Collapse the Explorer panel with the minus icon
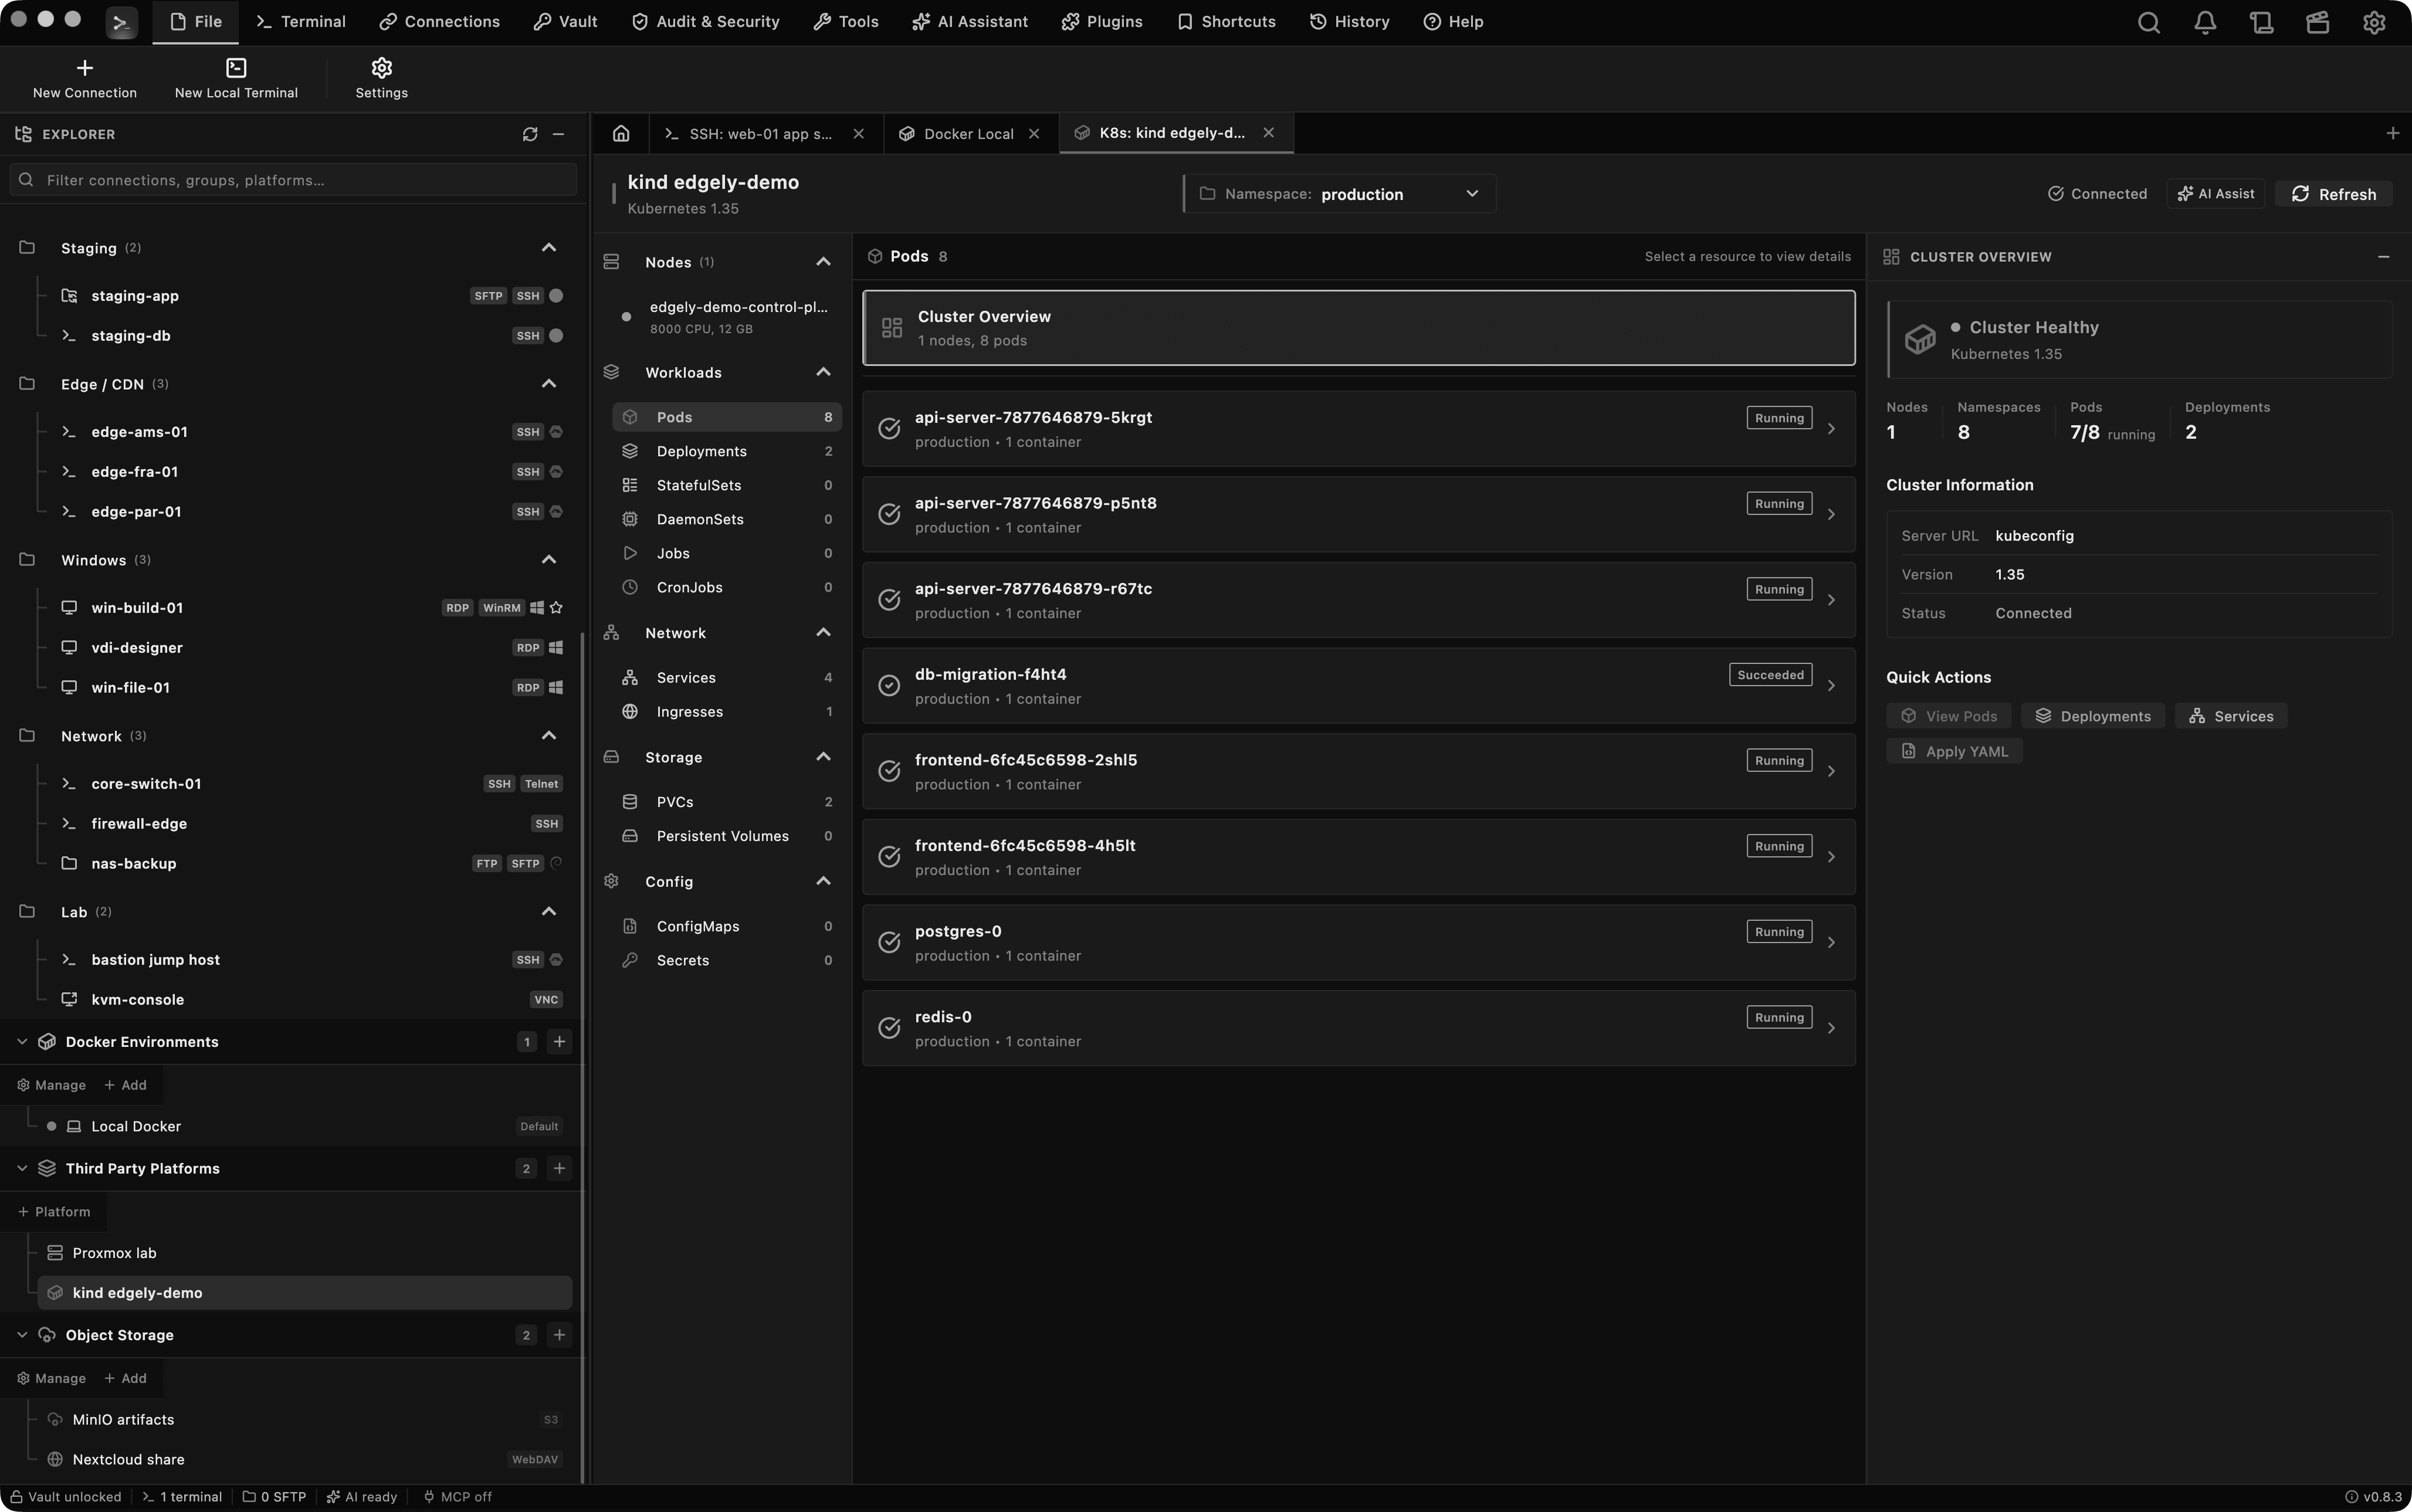The width and height of the screenshot is (2412, 1512). (559, 134)
